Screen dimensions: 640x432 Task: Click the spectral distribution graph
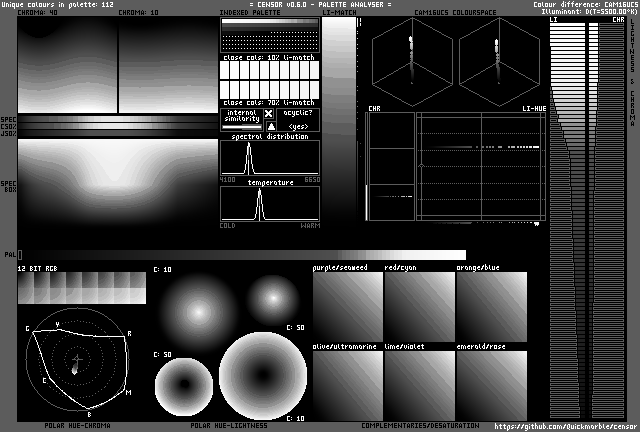tap(269, 157)
